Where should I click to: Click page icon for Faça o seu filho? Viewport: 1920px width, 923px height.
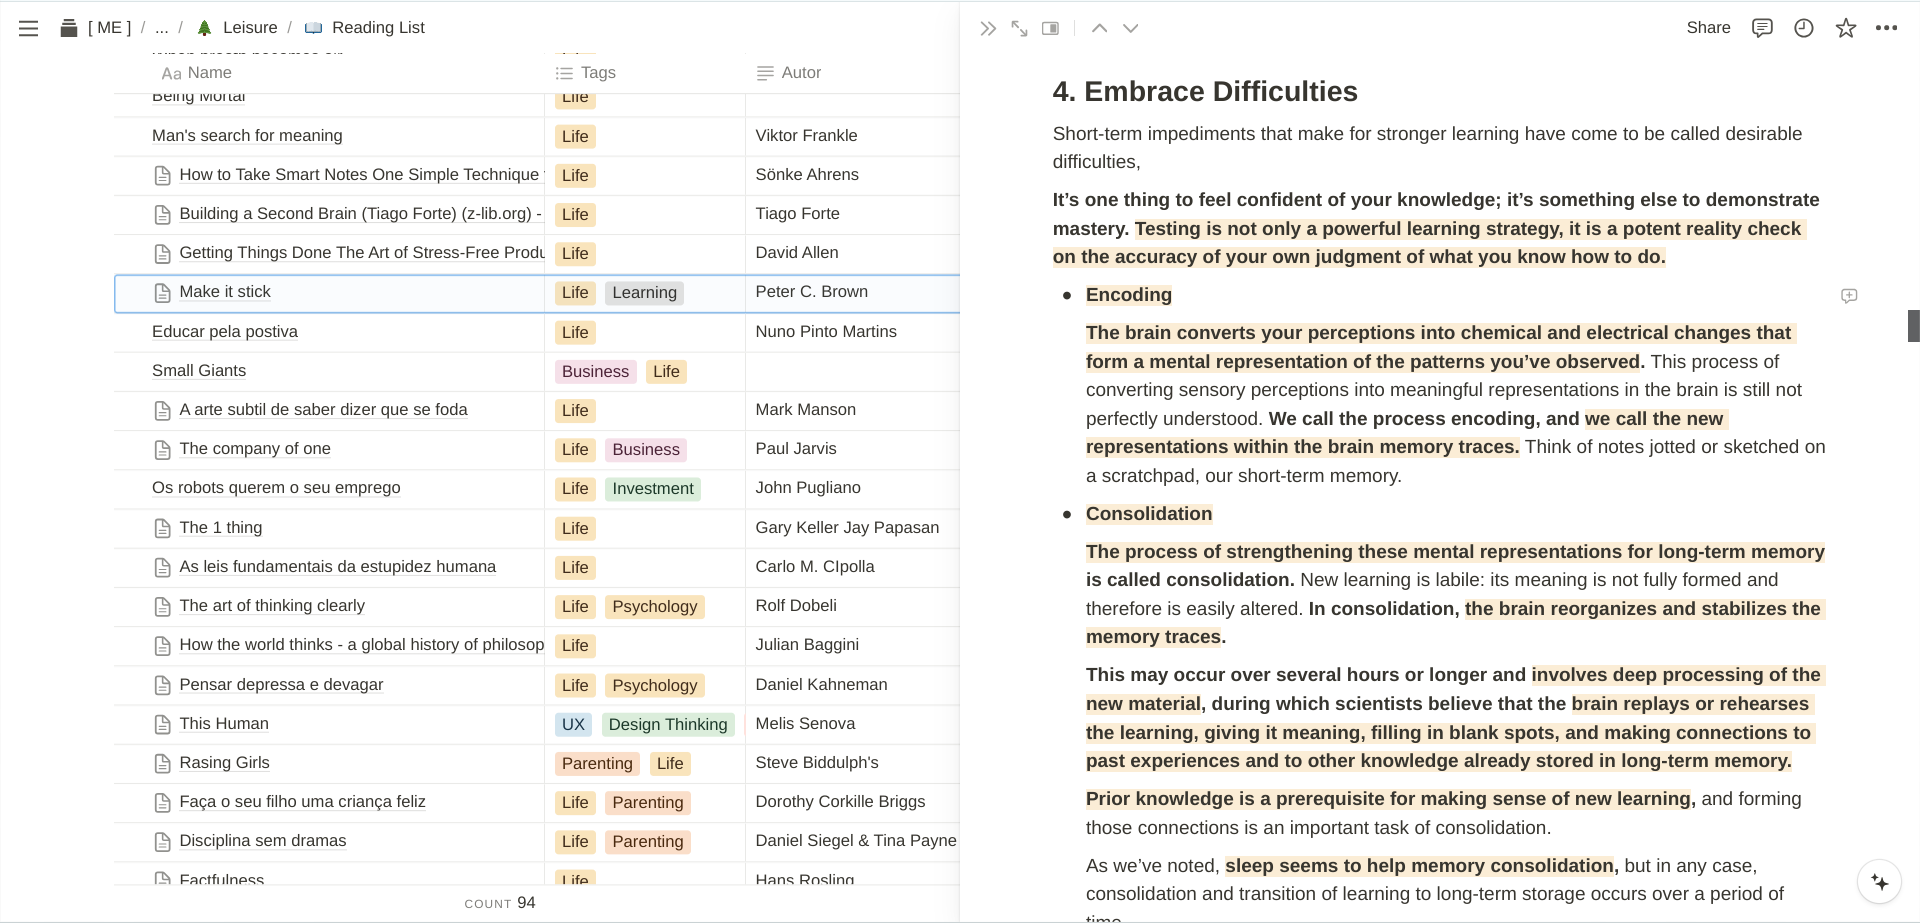[162, 803]
